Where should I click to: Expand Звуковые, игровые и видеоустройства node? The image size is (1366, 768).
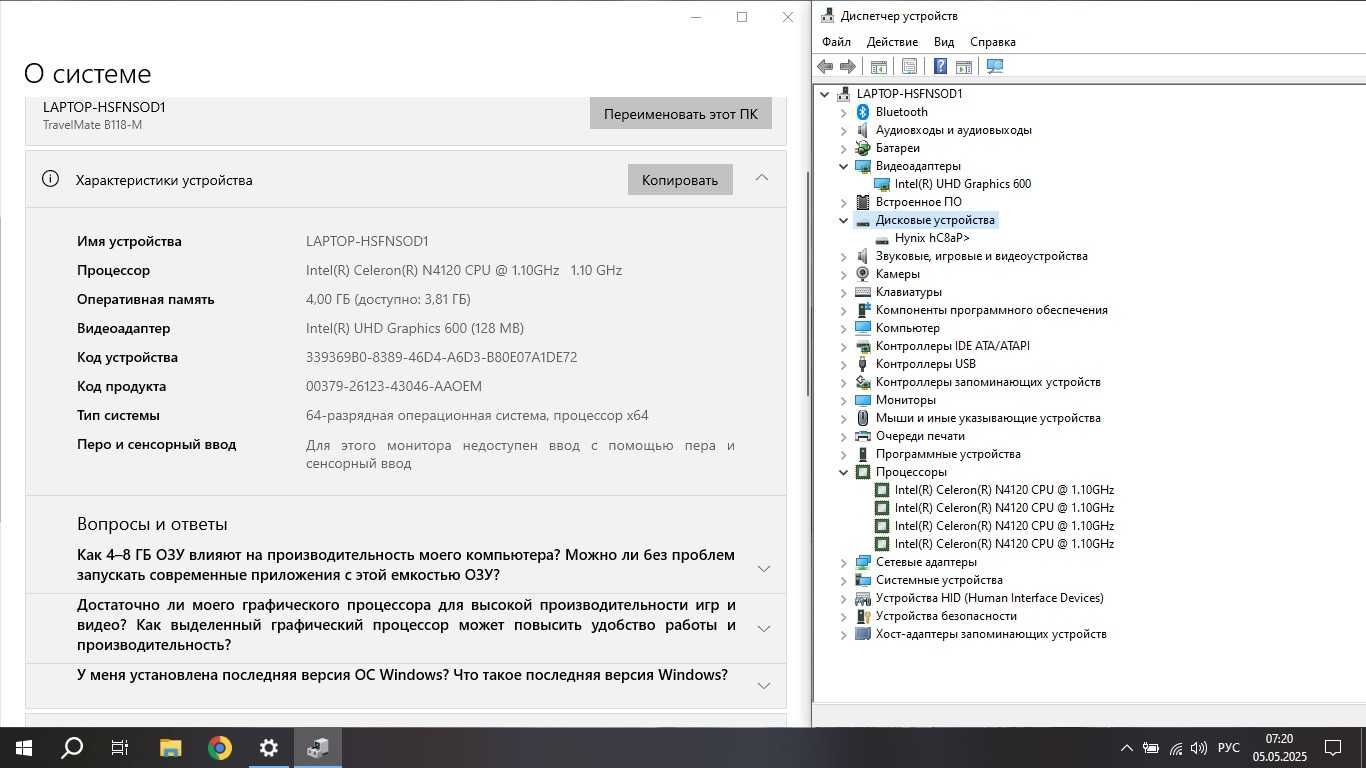(x=844, y=256)
